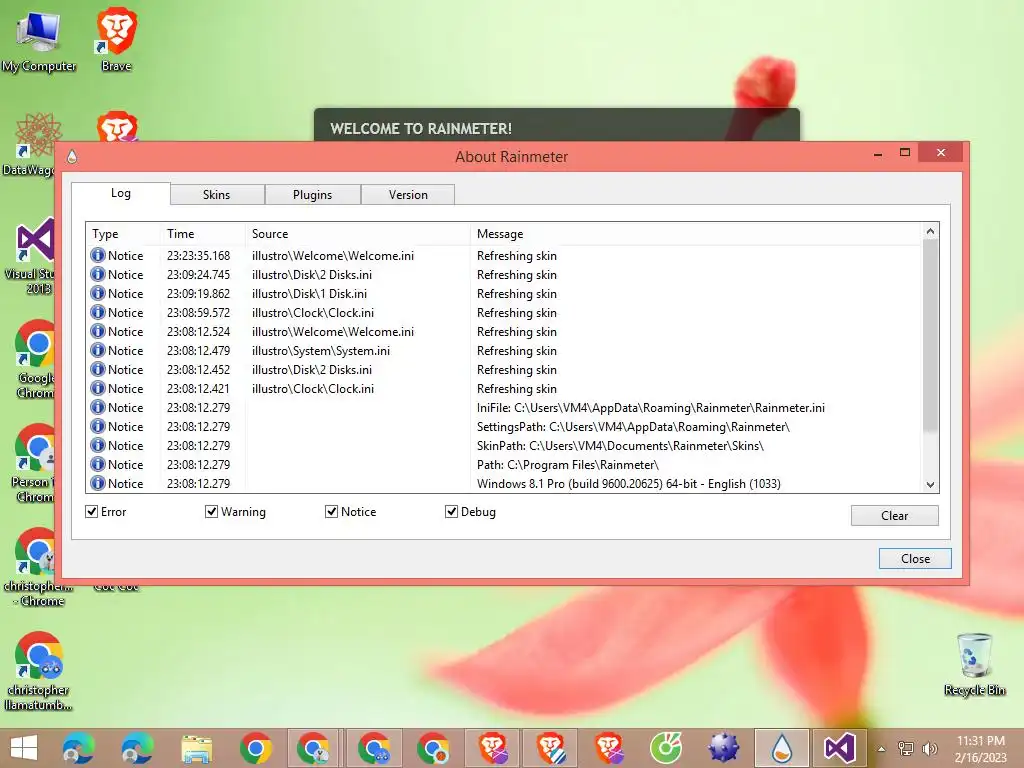This screenshot has height=768, width=1024.
Task: Click the 23:08:12.421 time cell
Action: click(x=199, y=389)
